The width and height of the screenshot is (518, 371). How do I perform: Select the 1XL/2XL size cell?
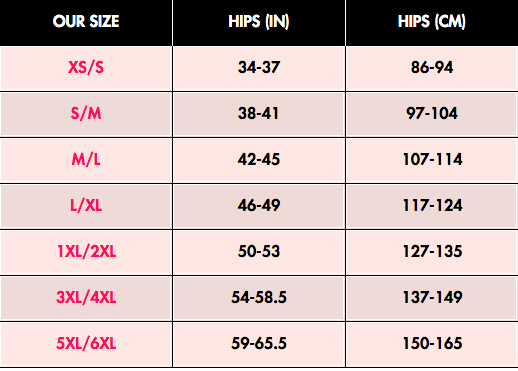(86, 252)
